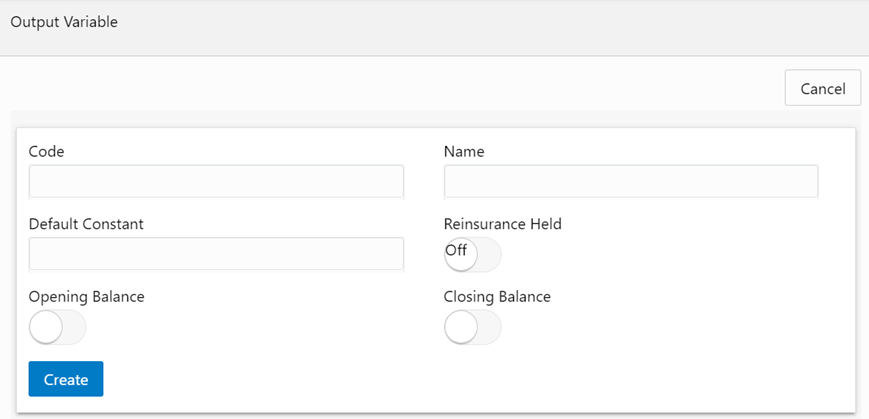Viewport: 869px width, 419px height.
Task: Click the "Name" field label
Action: point(464,152)
